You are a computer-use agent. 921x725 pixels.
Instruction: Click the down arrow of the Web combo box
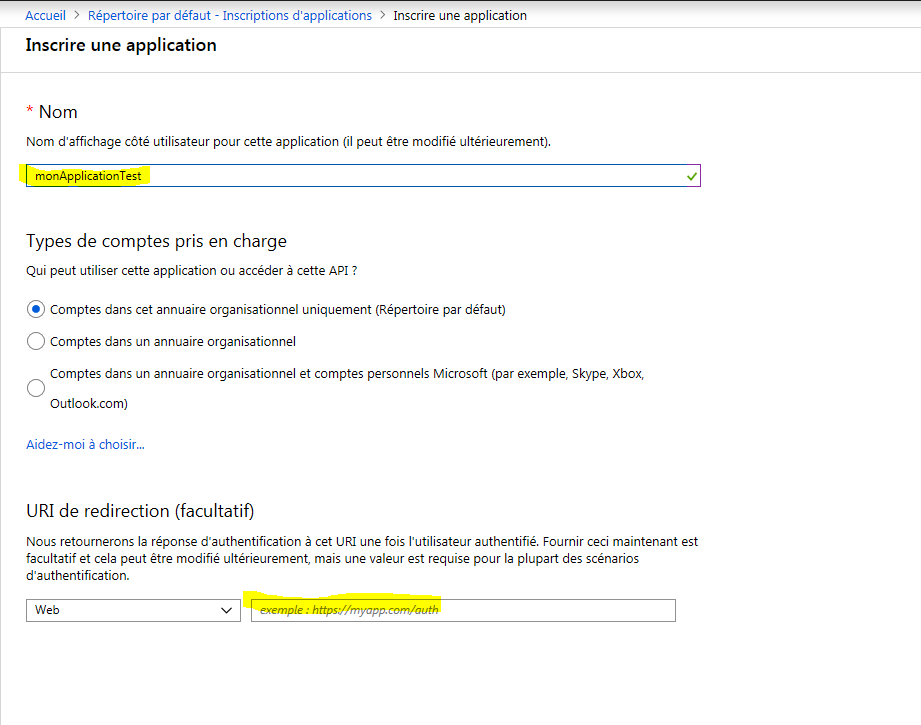226,610
